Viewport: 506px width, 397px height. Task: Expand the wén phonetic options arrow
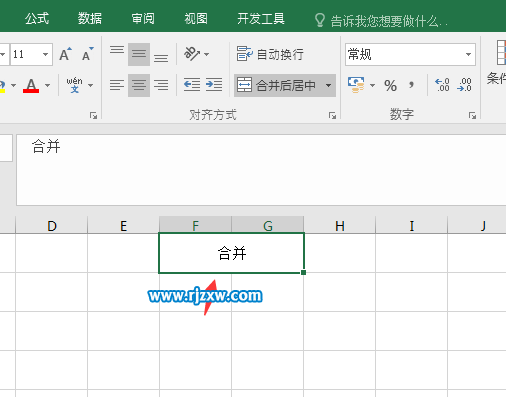click(91, 85)
